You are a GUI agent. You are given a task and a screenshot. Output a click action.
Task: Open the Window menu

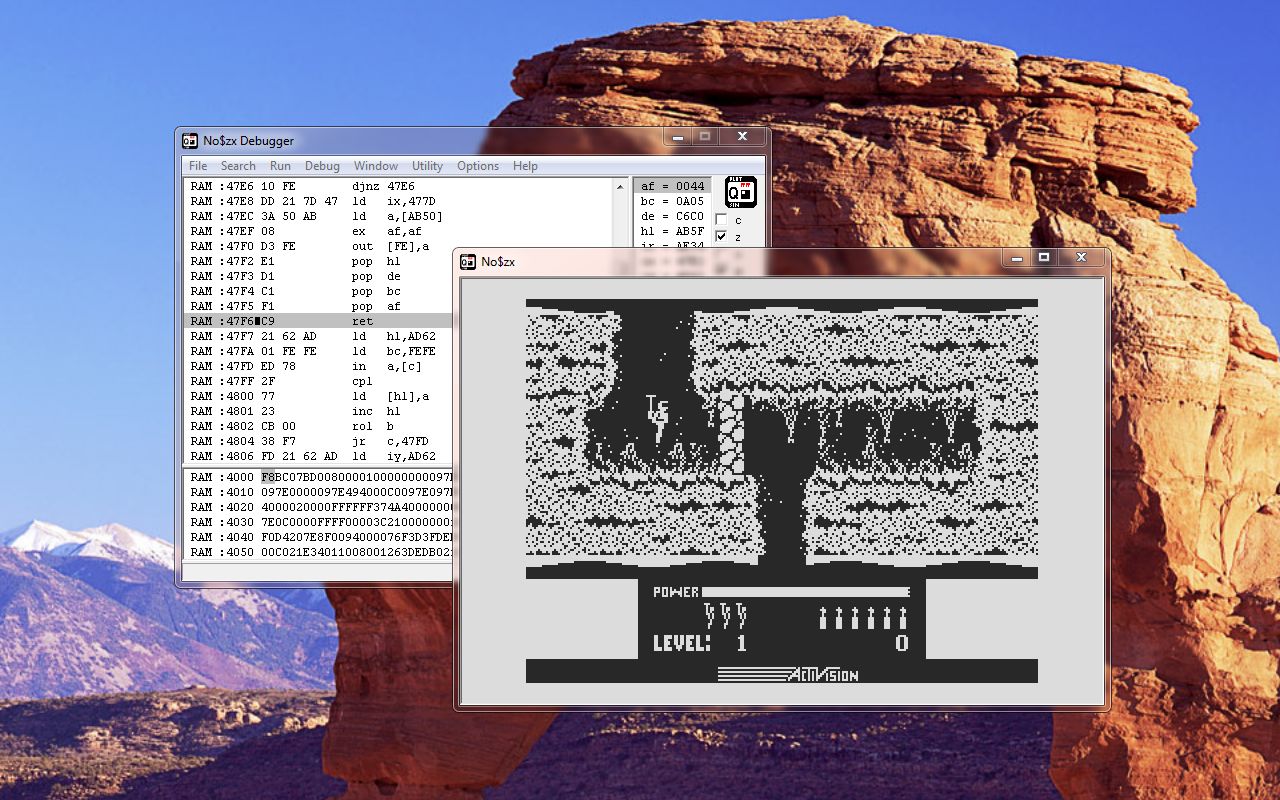(376, 166)
